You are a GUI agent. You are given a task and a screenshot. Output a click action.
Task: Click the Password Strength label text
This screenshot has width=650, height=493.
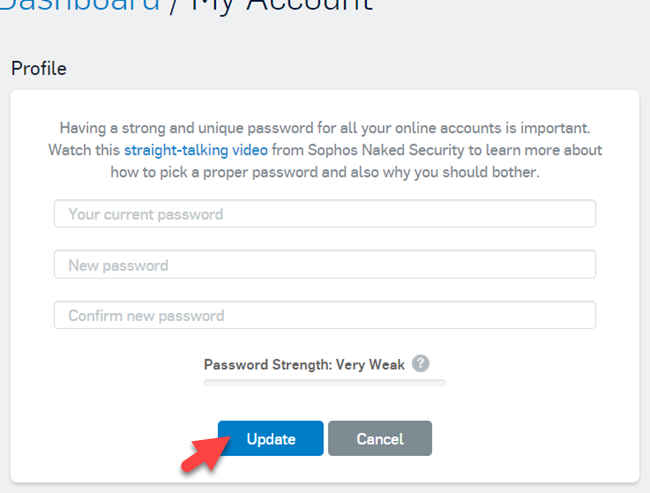click(x=267, y=365)
